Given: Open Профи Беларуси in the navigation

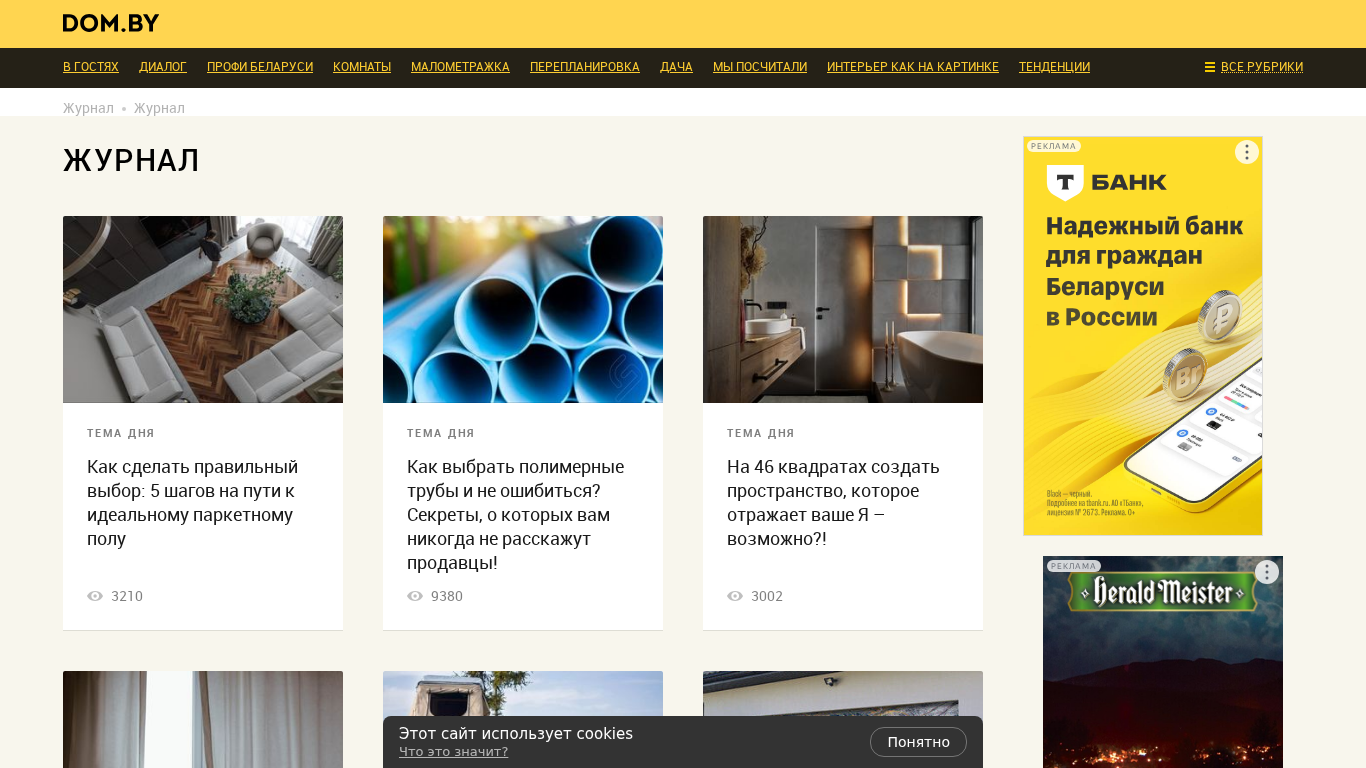Looking at the screenshot, I should pos(260,67).
